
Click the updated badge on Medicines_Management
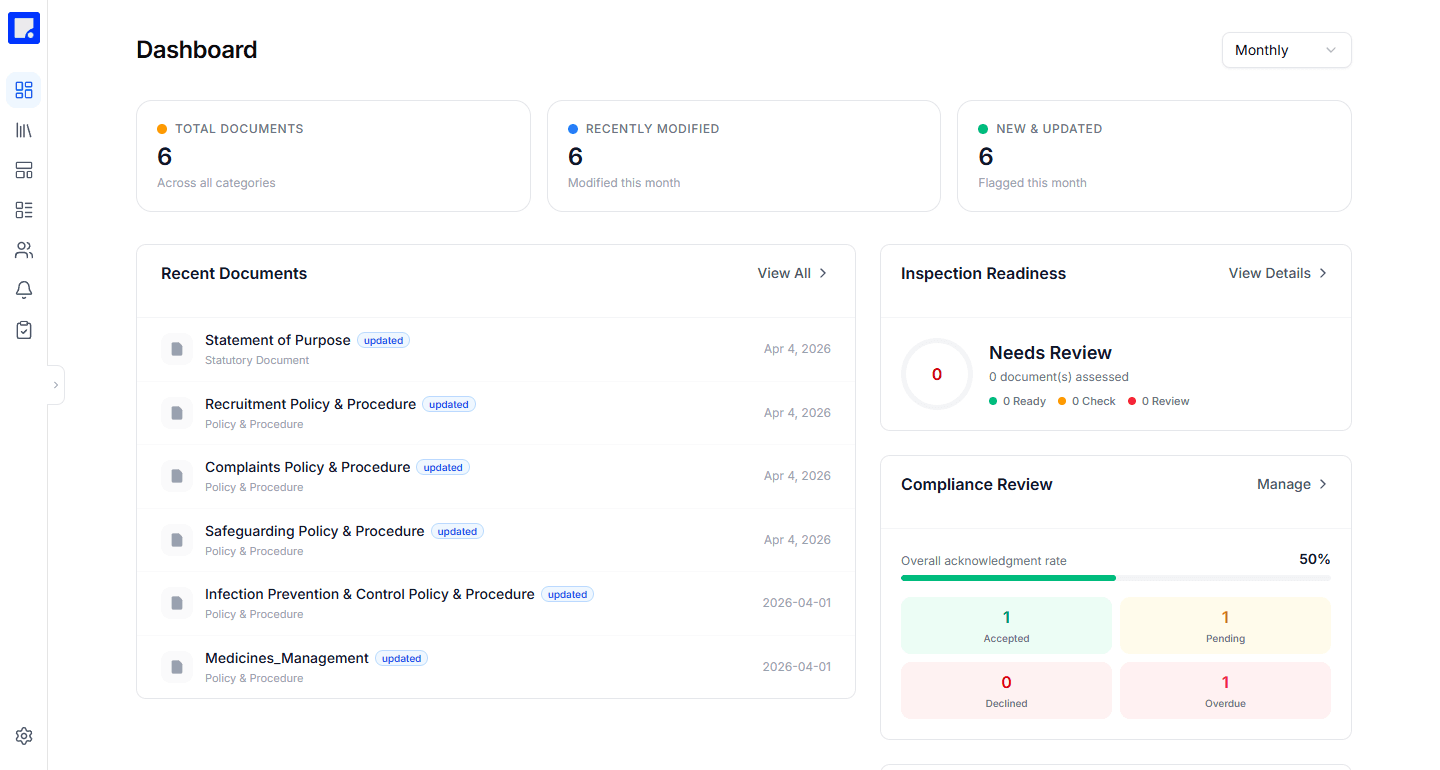point(401,658)
